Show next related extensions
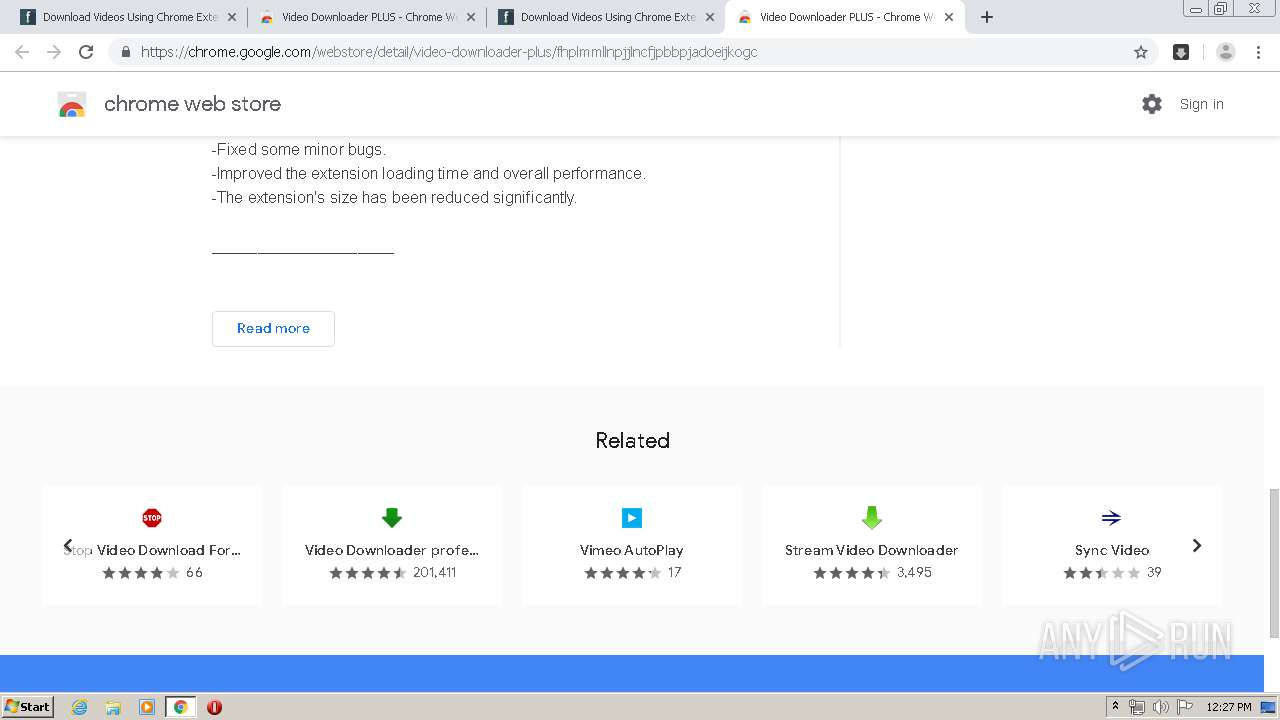The height and width of the screenshot is (720, 1280). pyautogui.click(x=1197, y=545)
